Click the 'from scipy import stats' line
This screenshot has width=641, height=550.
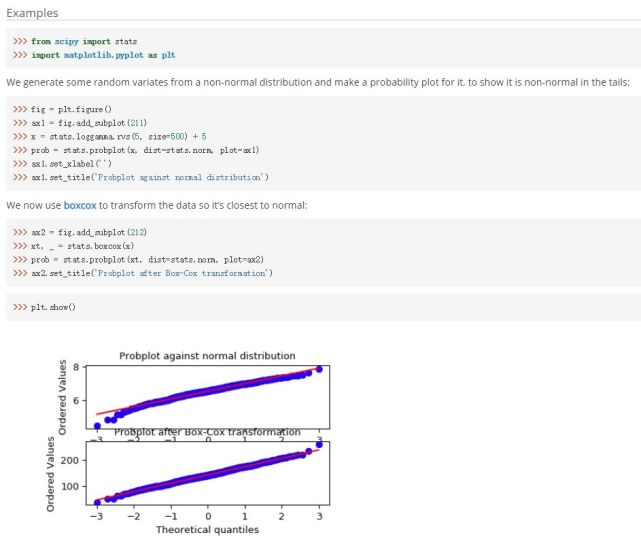coord(75,41)
